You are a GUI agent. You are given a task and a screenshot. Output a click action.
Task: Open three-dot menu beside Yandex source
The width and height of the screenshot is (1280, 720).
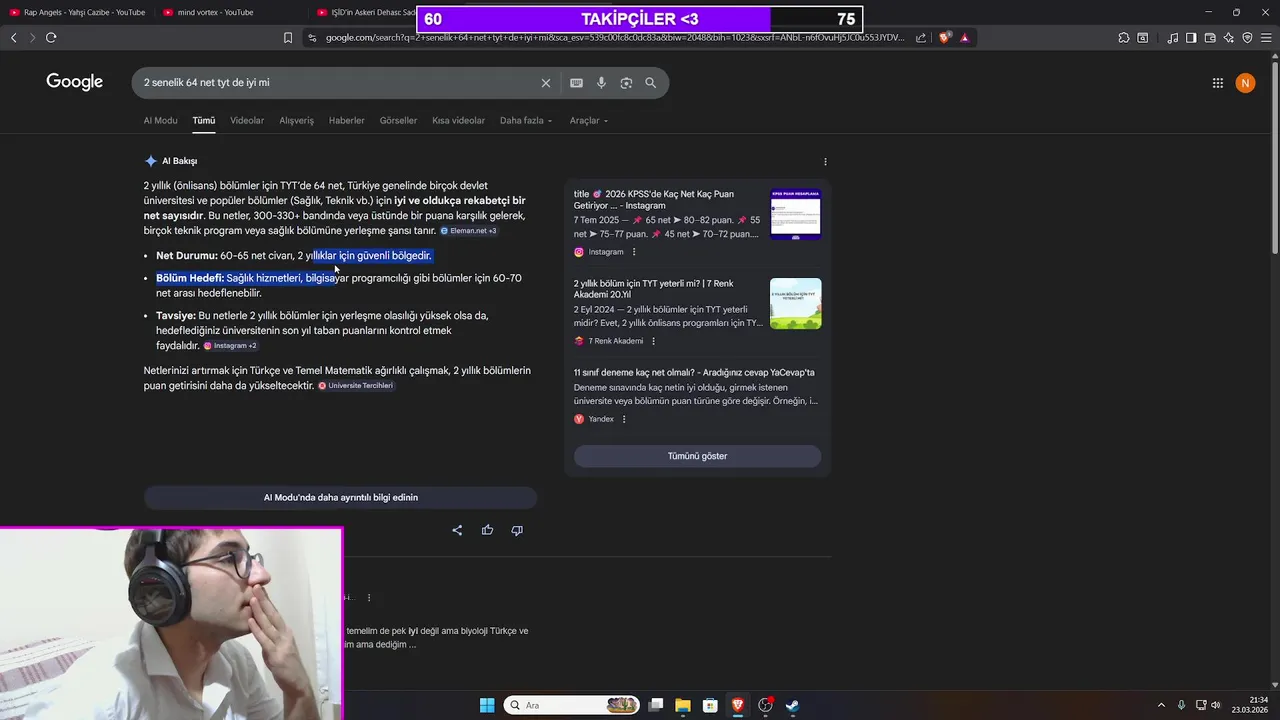point(624,419)
